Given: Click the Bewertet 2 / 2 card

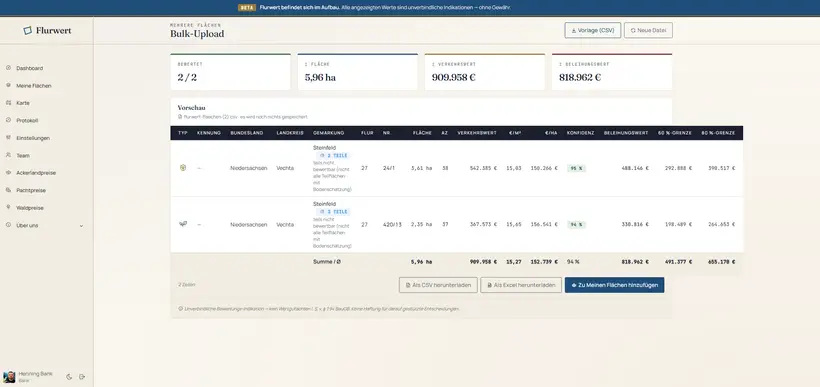Looking at the screenshot, I should click(230, 72).
